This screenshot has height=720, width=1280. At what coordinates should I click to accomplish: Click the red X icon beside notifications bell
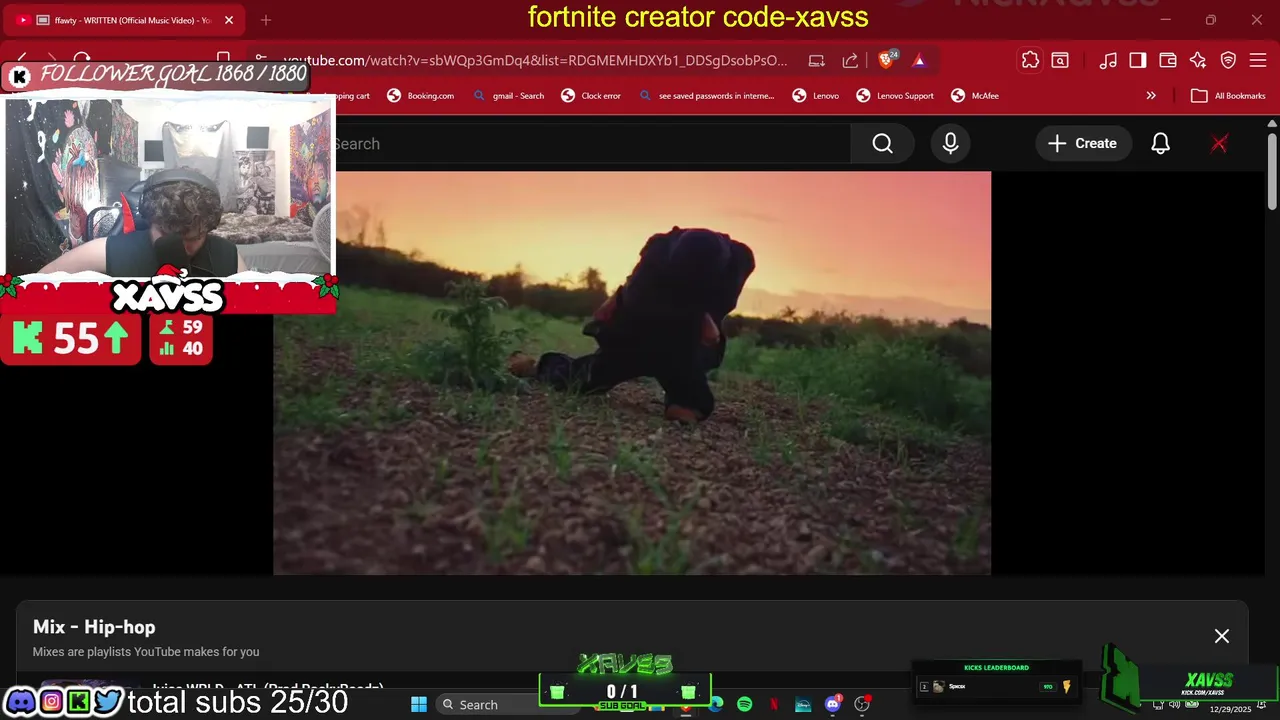click(x=1219, y=144)
